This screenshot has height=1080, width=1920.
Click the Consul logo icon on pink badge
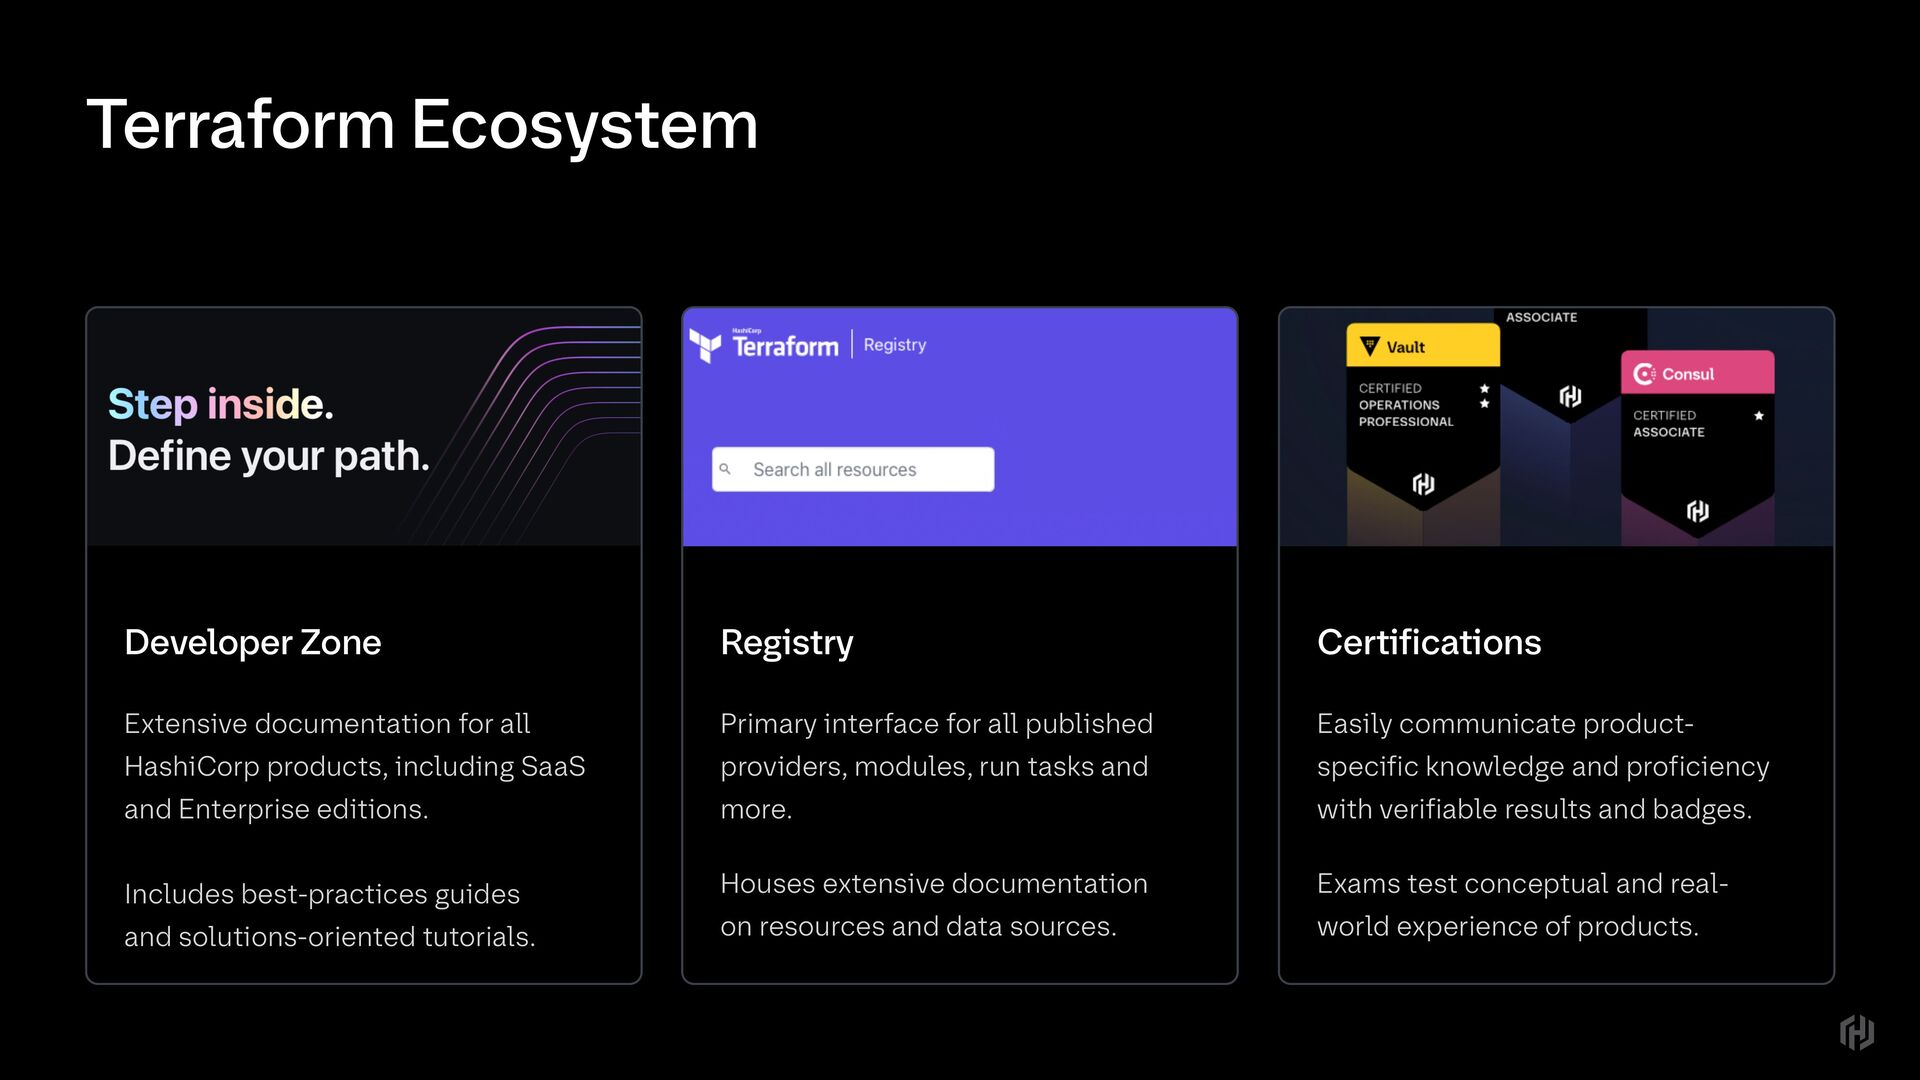[1644, 374]
